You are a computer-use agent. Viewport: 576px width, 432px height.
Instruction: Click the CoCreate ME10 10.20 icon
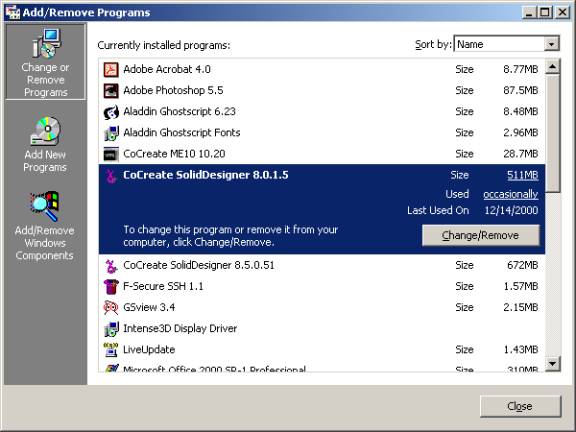click(x=111, y=154)
